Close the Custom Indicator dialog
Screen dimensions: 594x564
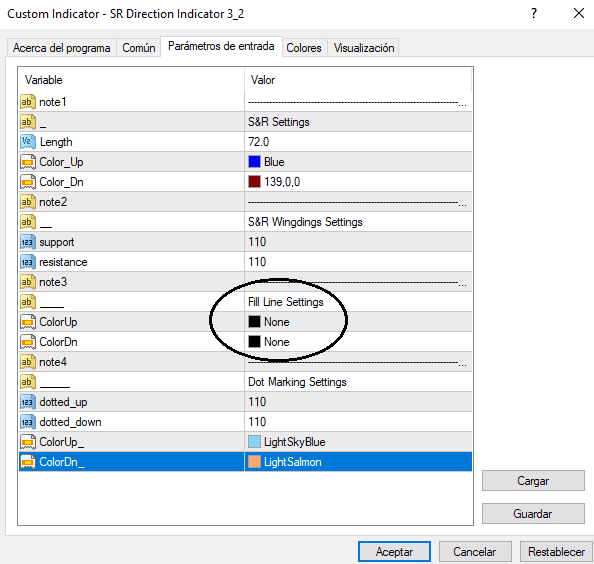tap(578, 14)
